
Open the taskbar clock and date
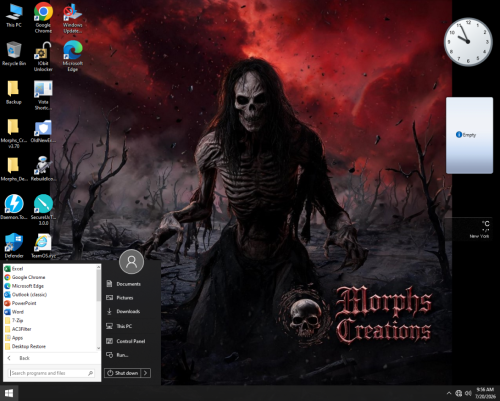point(485,393)
